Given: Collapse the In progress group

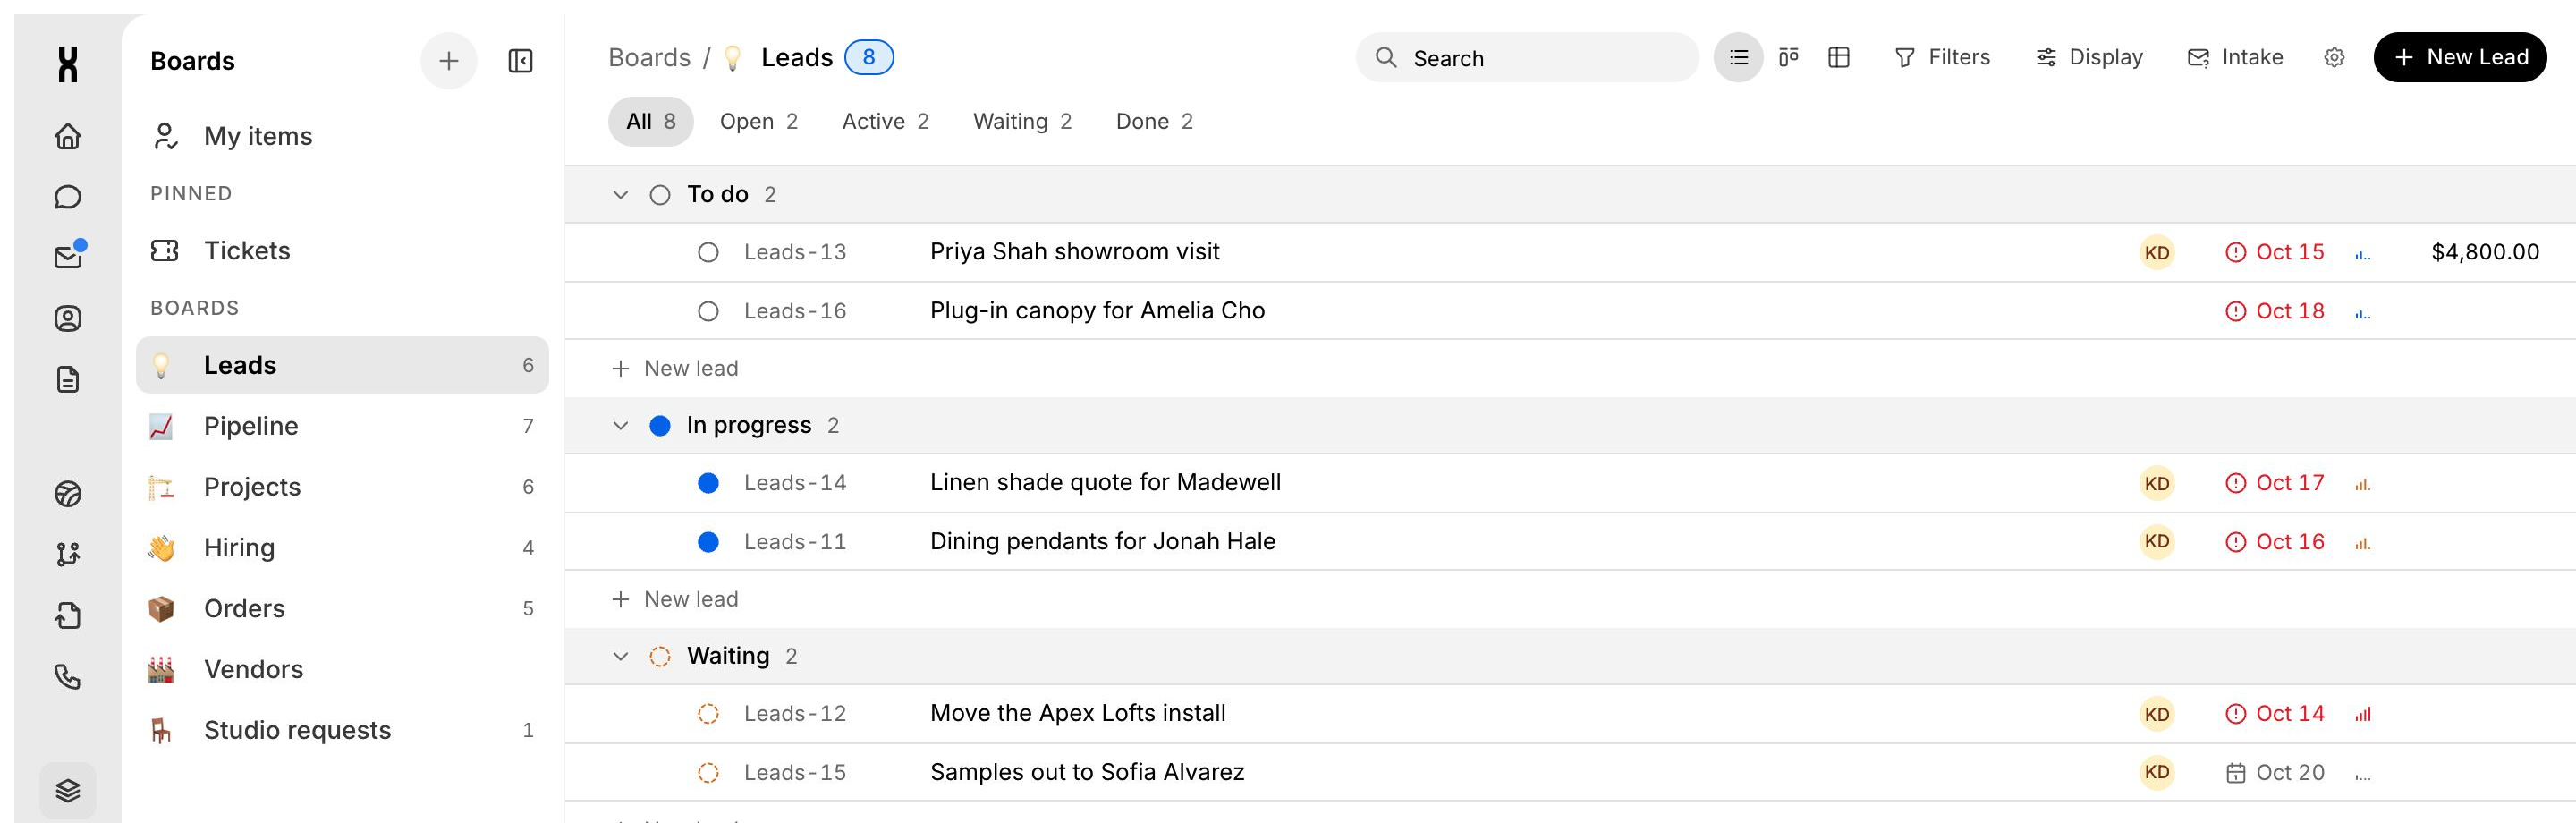Looking at the screenshot, I should [620, 425].
